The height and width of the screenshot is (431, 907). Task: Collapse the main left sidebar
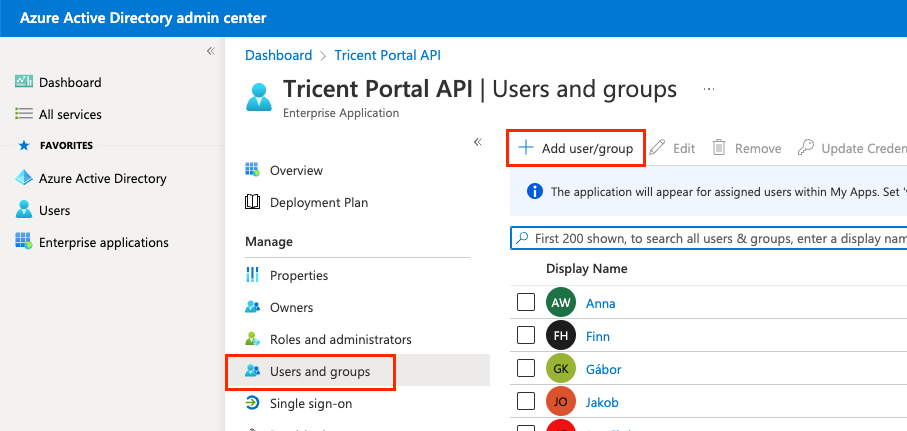pyautogui.click(x=211, y=51)
